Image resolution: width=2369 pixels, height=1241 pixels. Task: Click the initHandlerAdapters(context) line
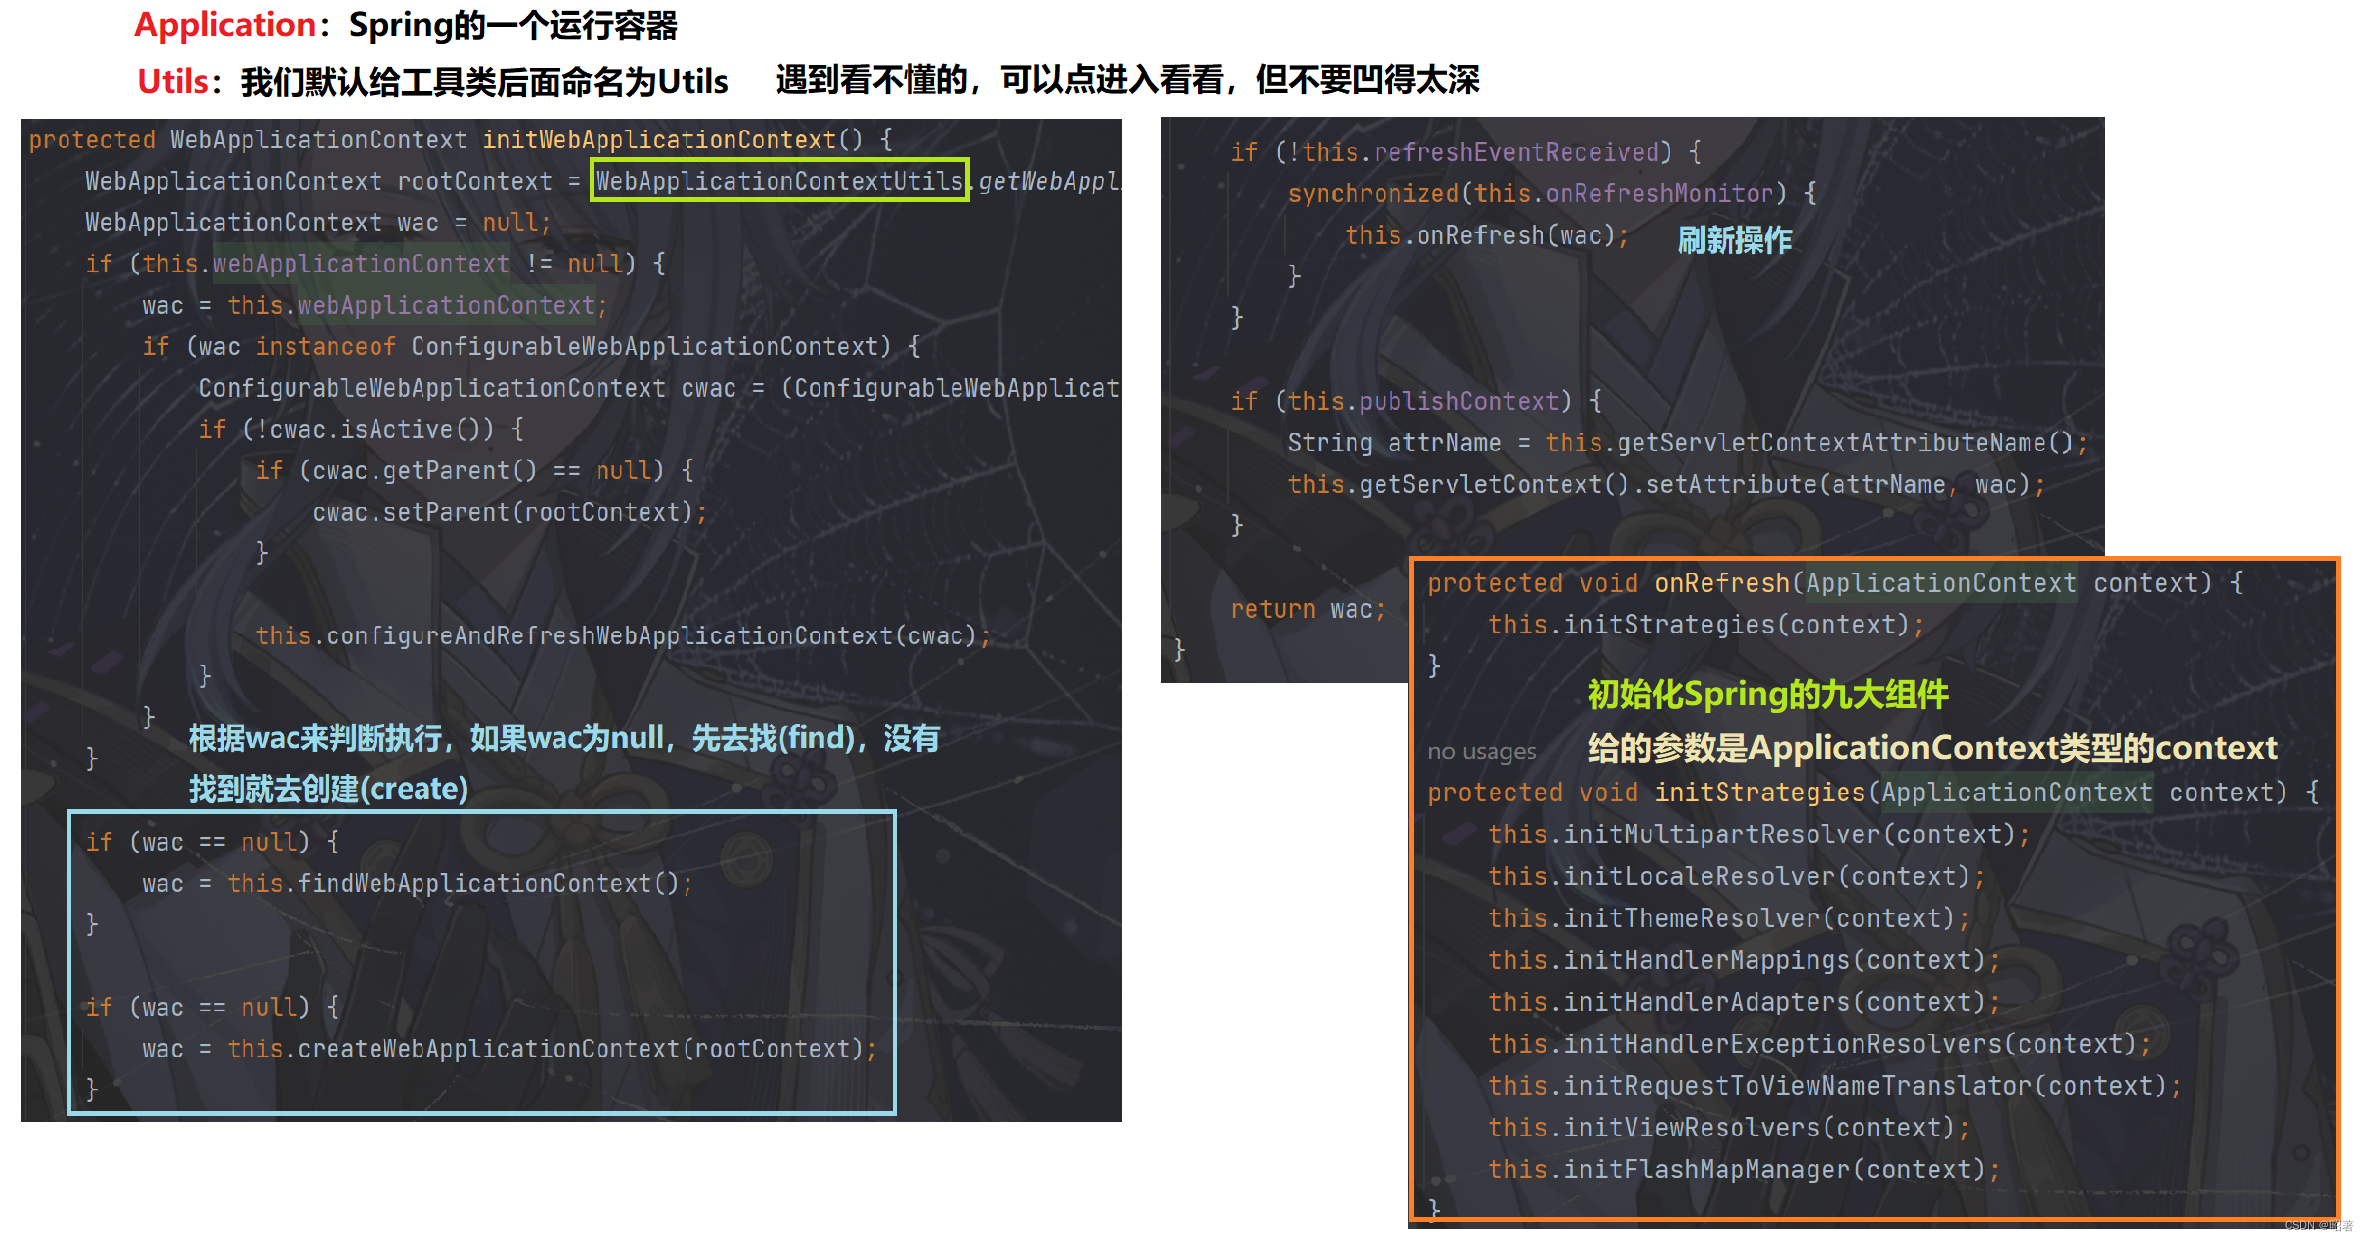[x=1743, y=1003]
